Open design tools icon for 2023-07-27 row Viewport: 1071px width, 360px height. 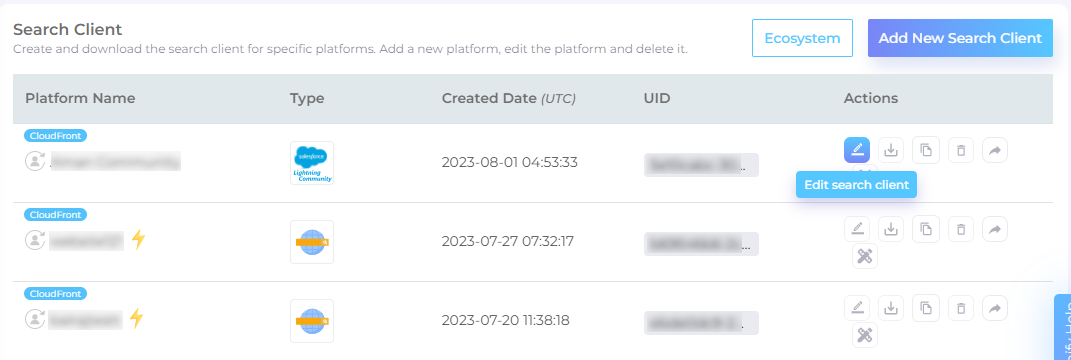tap(865, 257)
